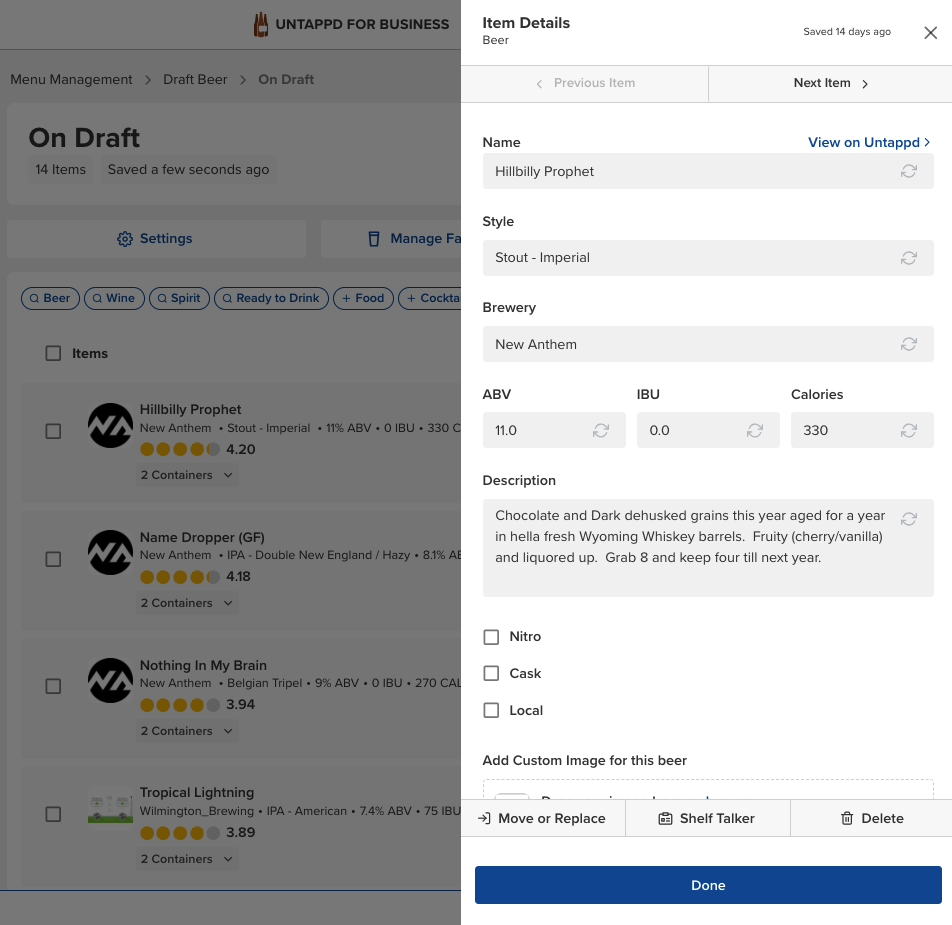Expand 2 Containers under Name Dropper (GF)
This screenshot has width=952, height=925.
point(187,603)
